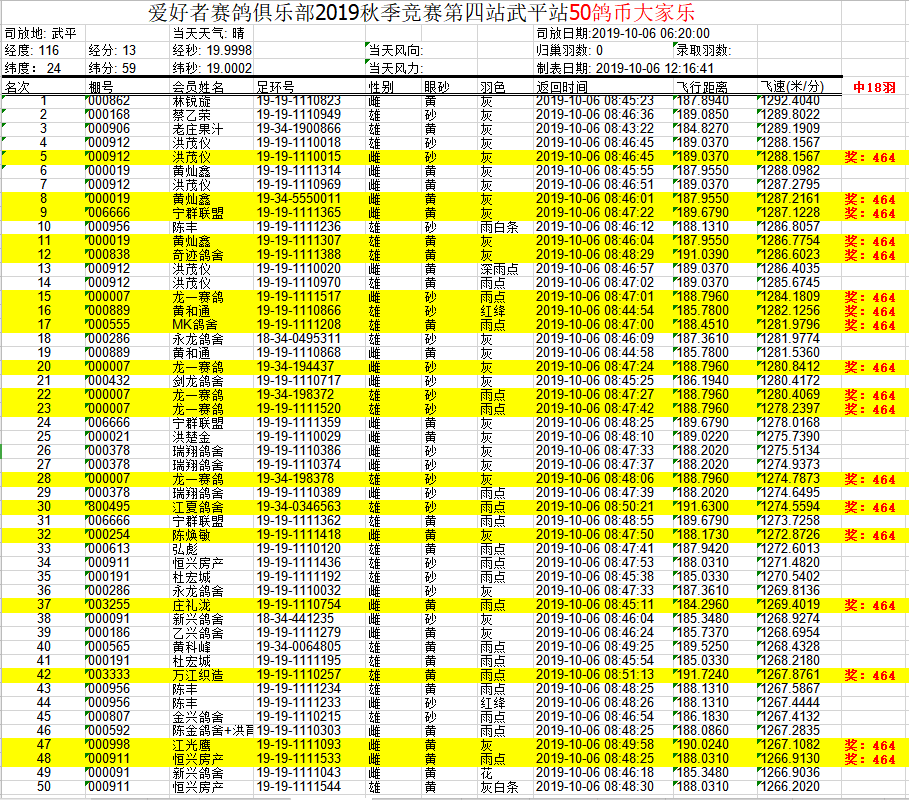Image resolution: width=909 pixels, height=800 pixels.
Task: Click member name 弘彪
Action: [185, 548]
